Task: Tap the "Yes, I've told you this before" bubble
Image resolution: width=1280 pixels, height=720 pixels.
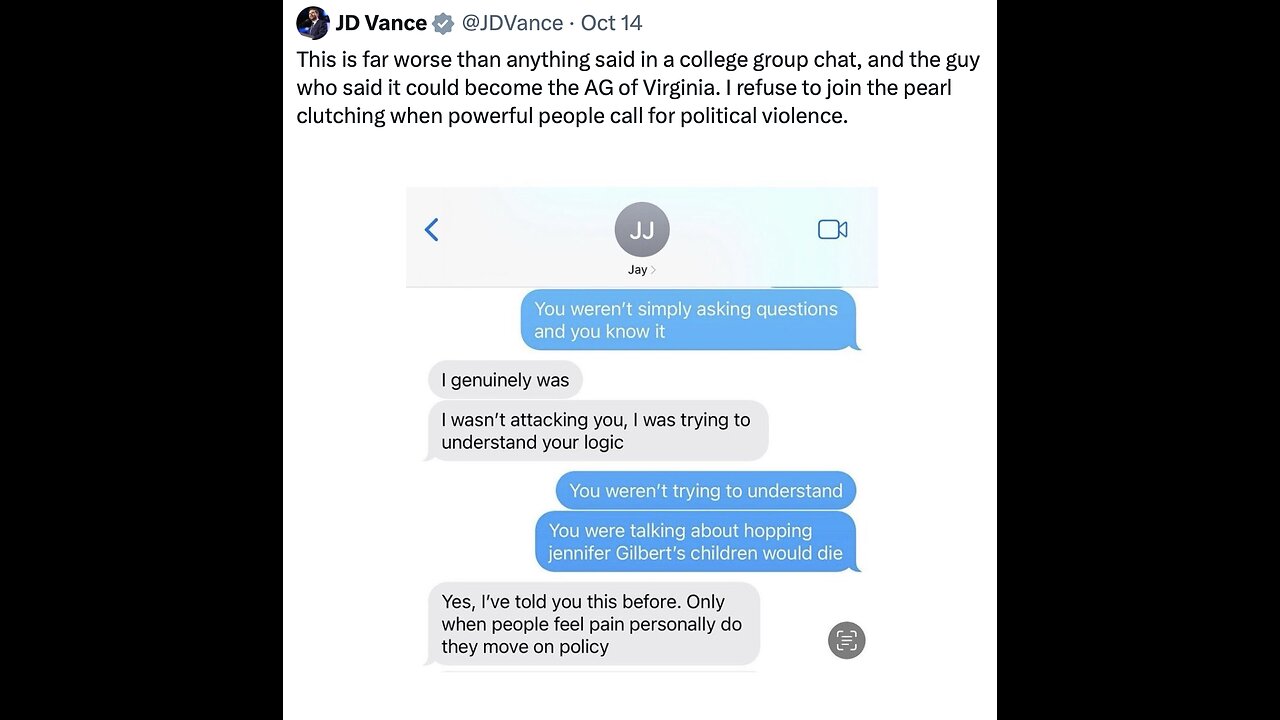Action: click(592, 624)
